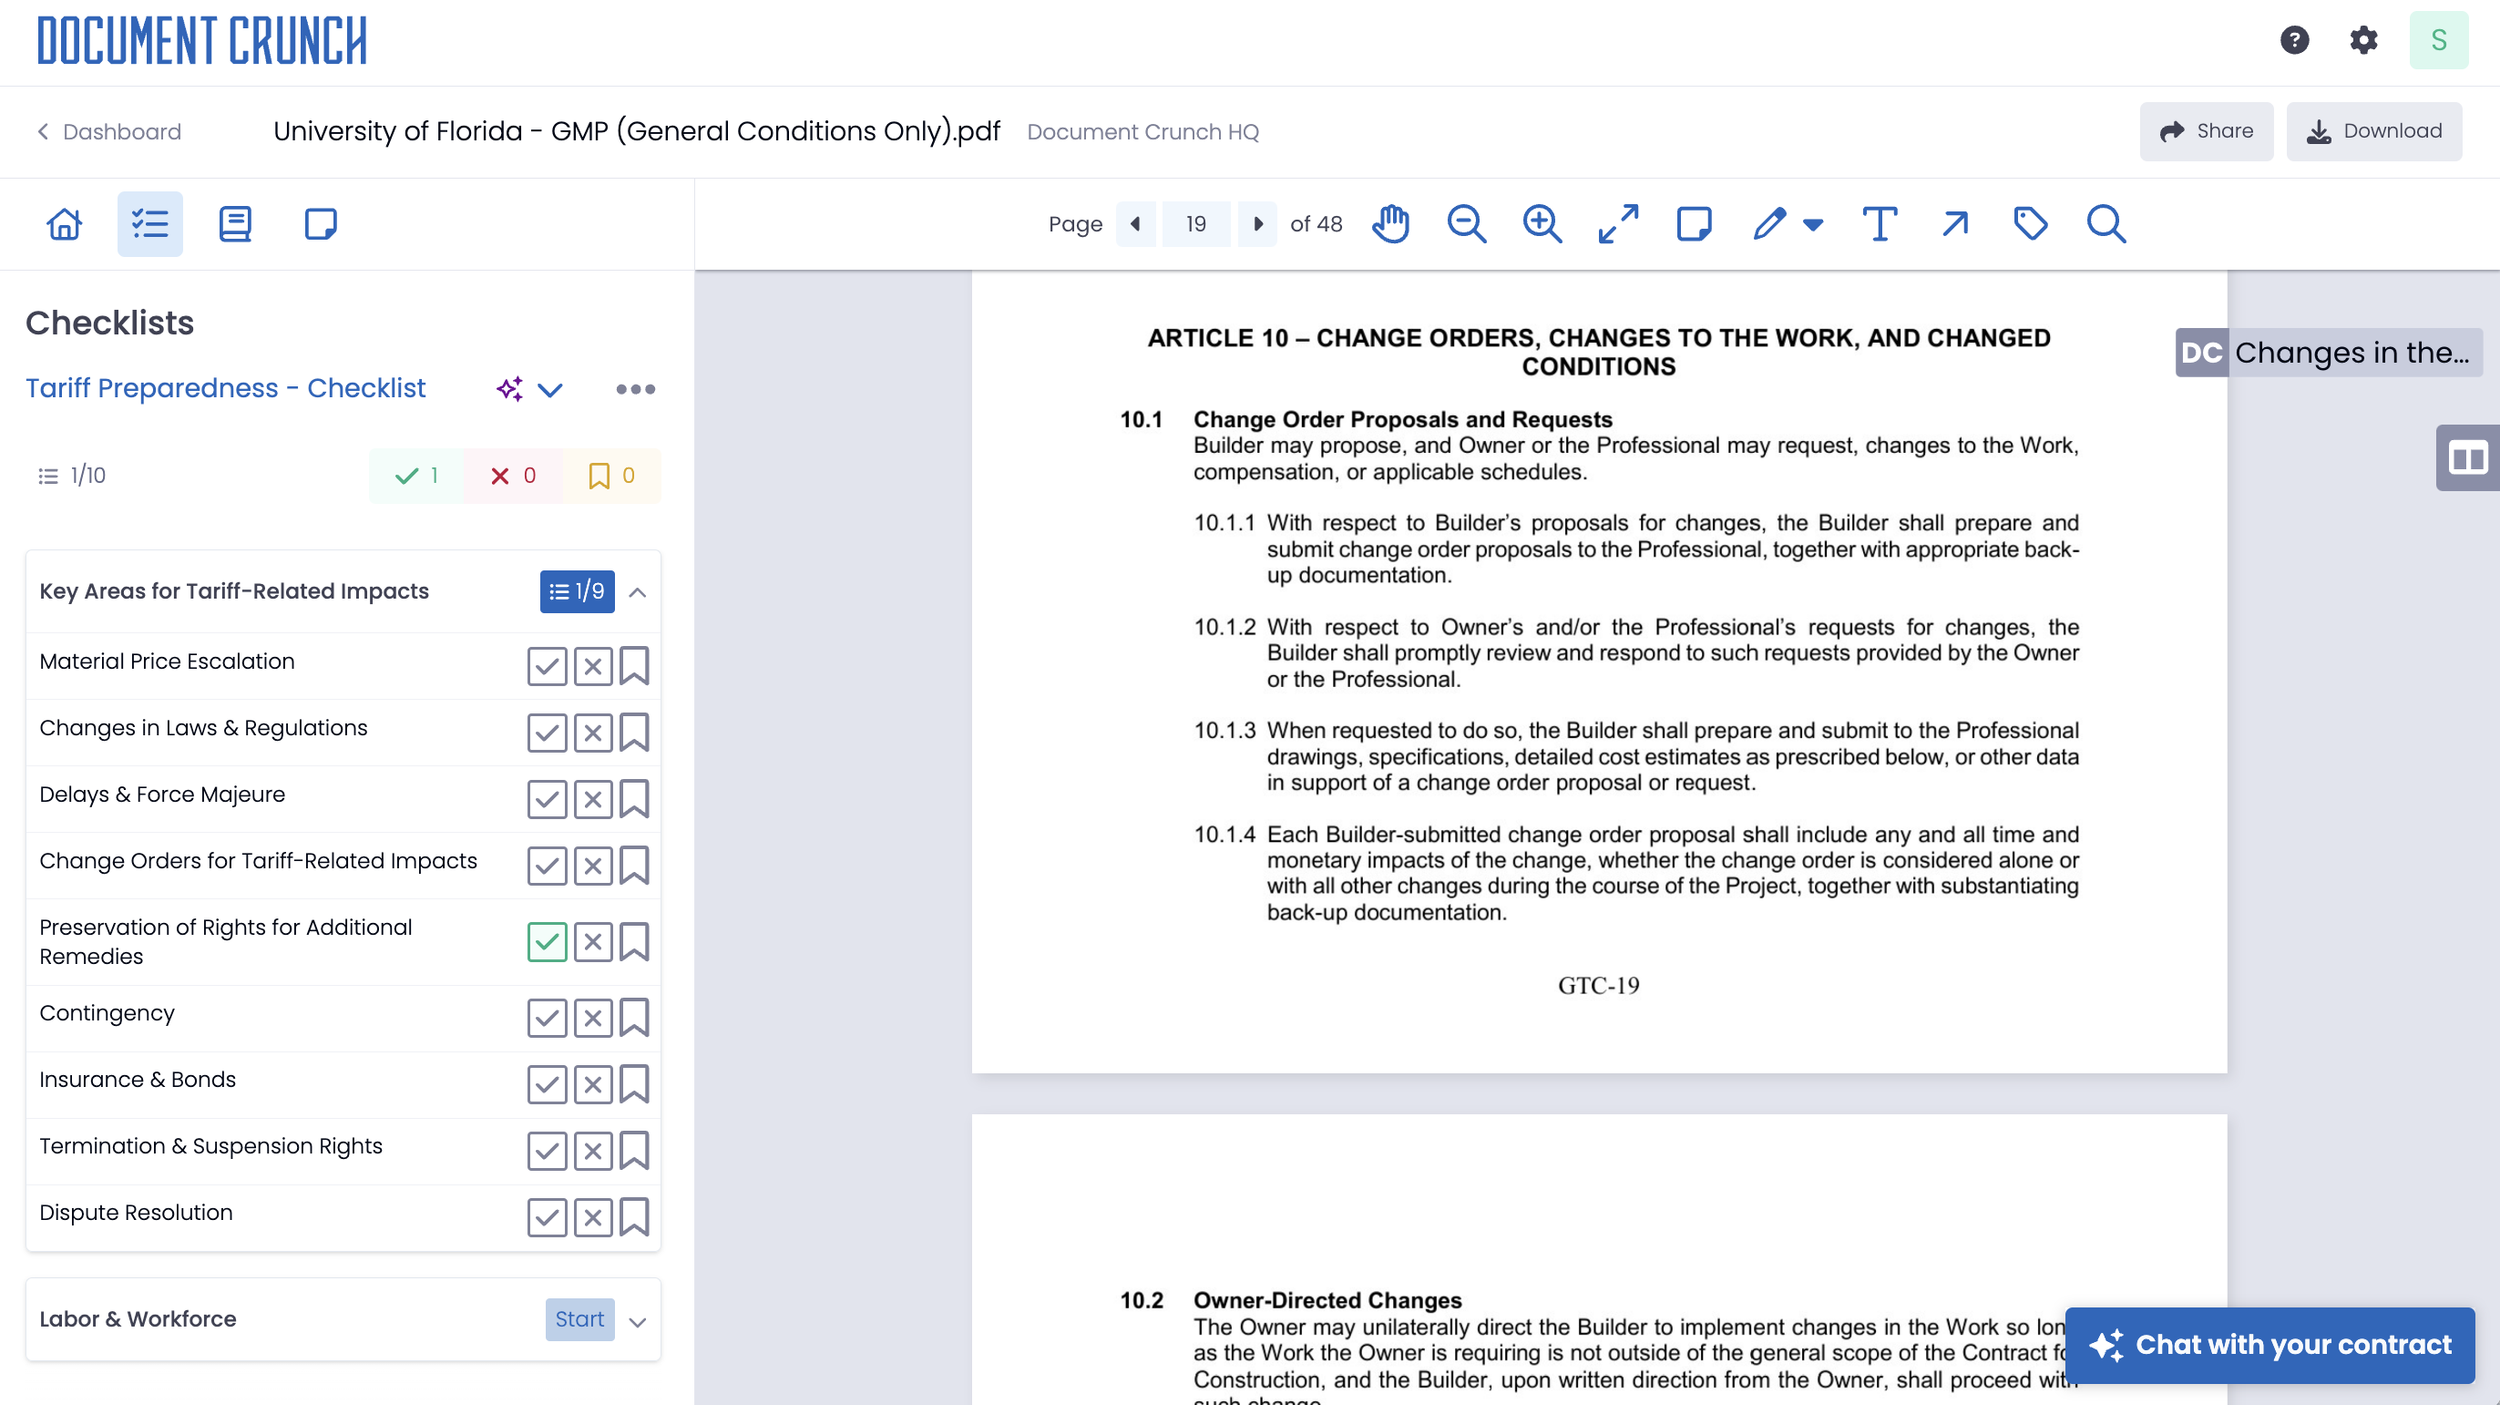Collapse Key Areas for Tariff-Related Impacts section

[637, 592]
